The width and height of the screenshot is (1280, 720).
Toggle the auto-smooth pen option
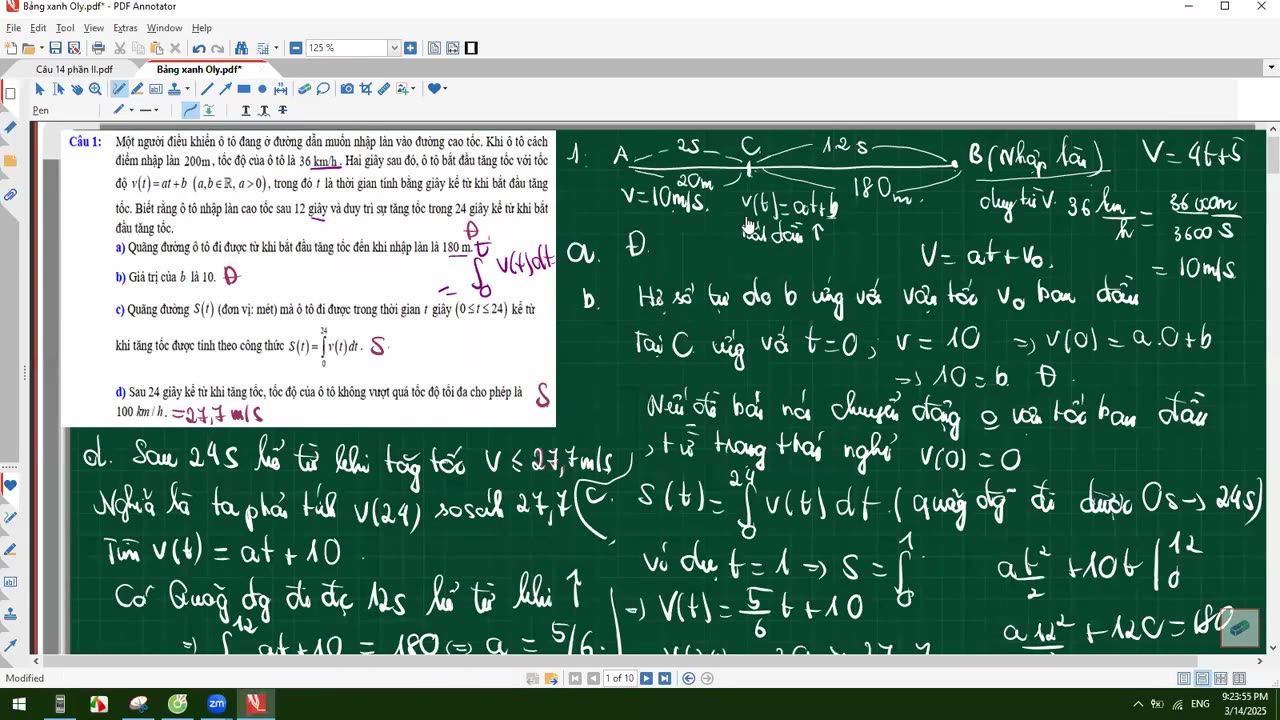[x=190, y=109]
